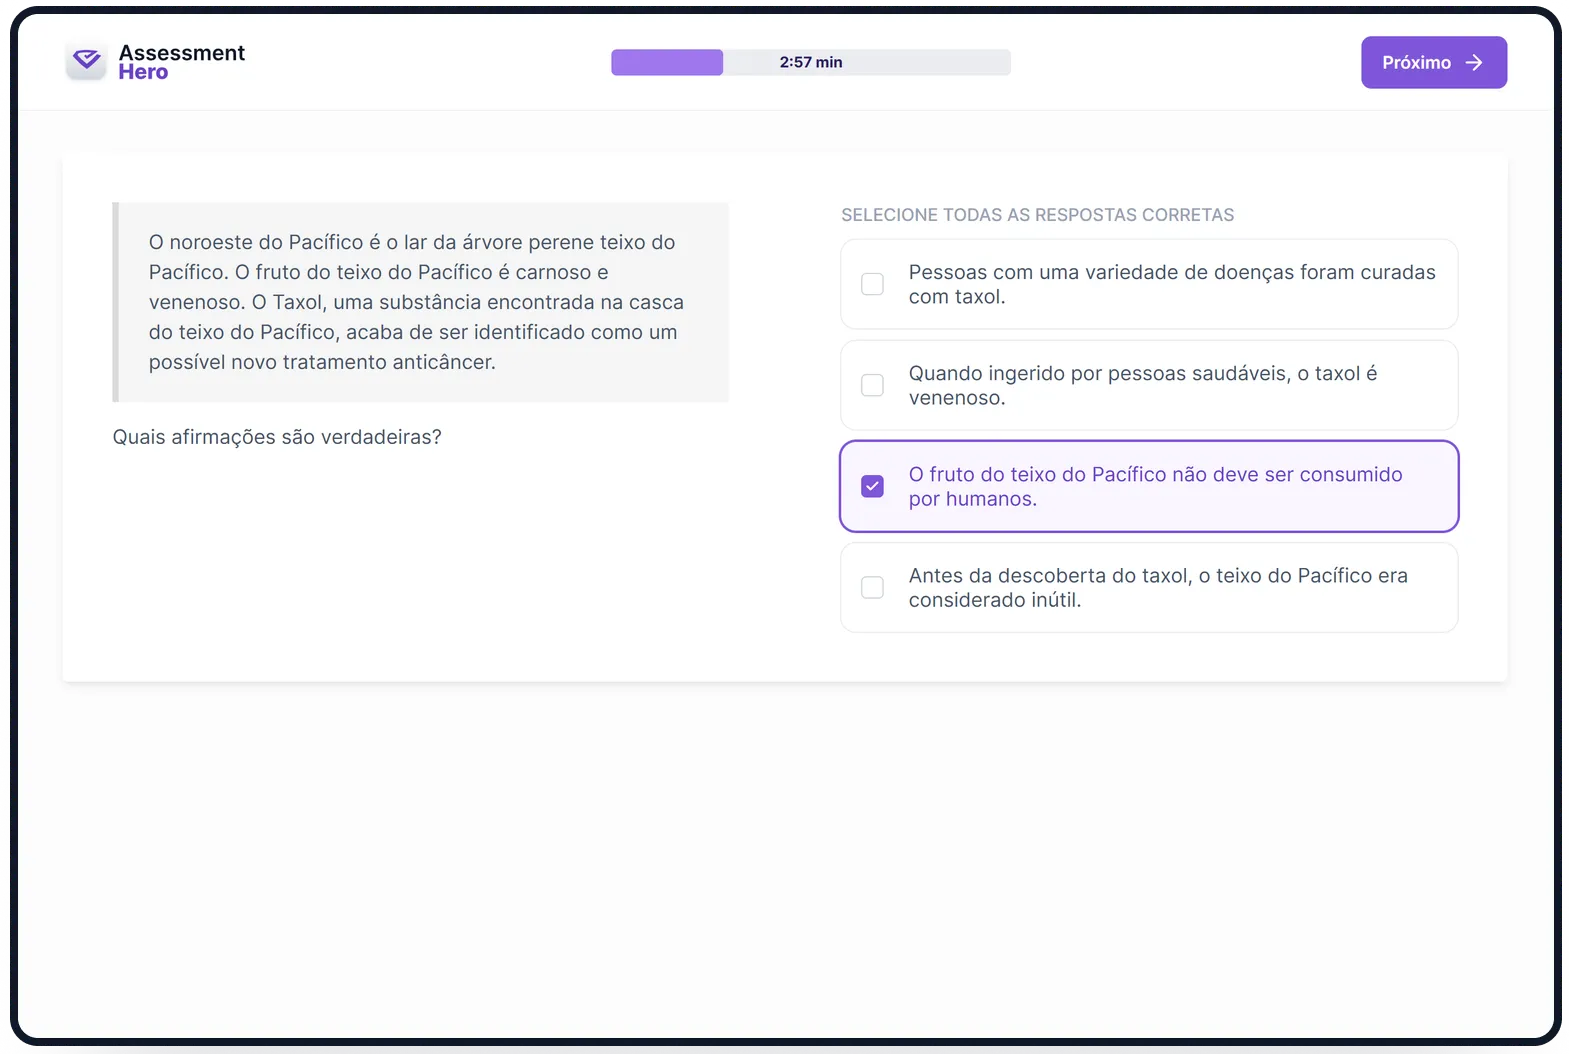Click the timer progress bar showing 2:57 min
The width and height of the screenshot is (1569, 1054).
(811, 62)
